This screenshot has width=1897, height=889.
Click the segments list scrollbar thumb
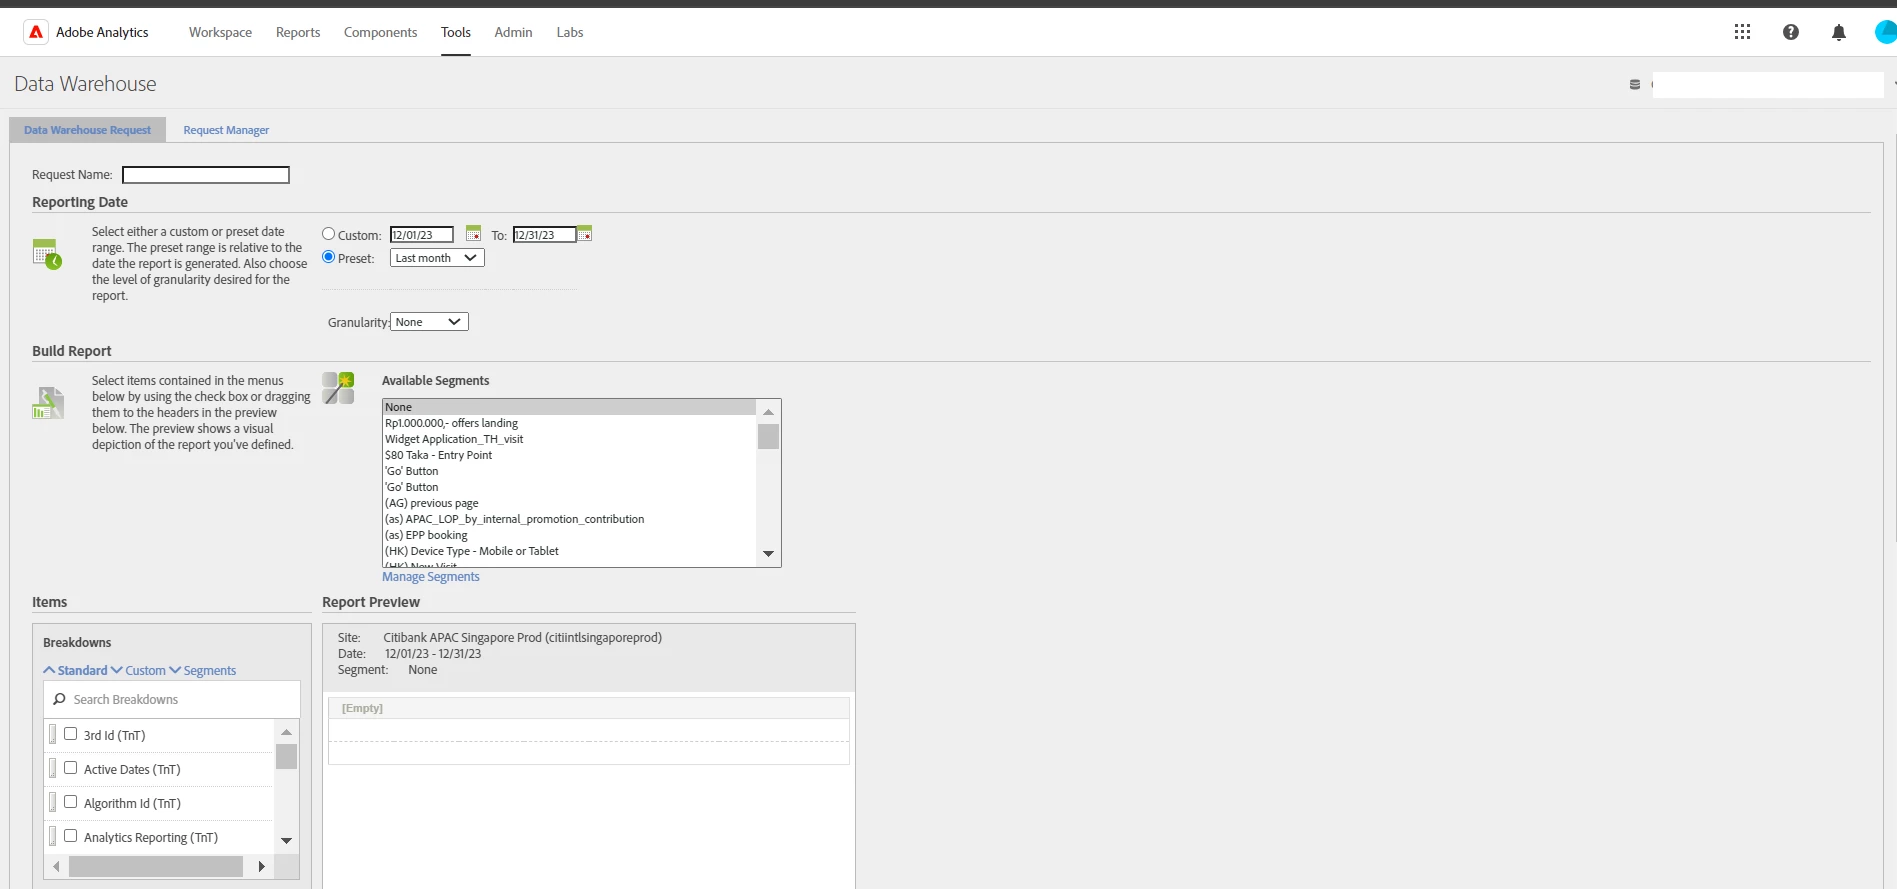click(768, 437)
